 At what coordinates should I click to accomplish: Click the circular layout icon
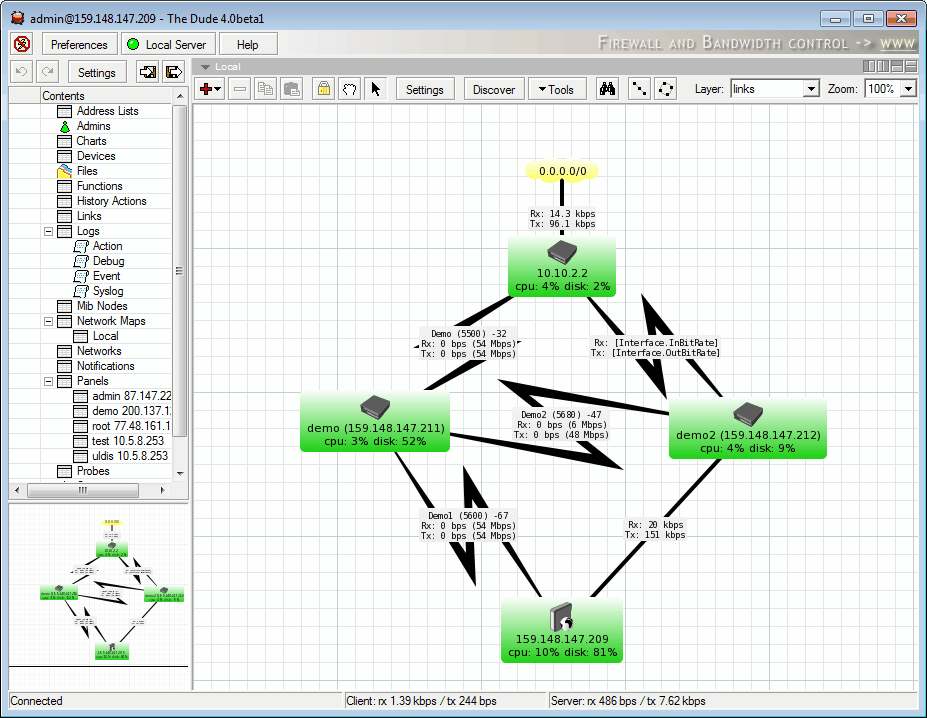(x=666, y=89)
